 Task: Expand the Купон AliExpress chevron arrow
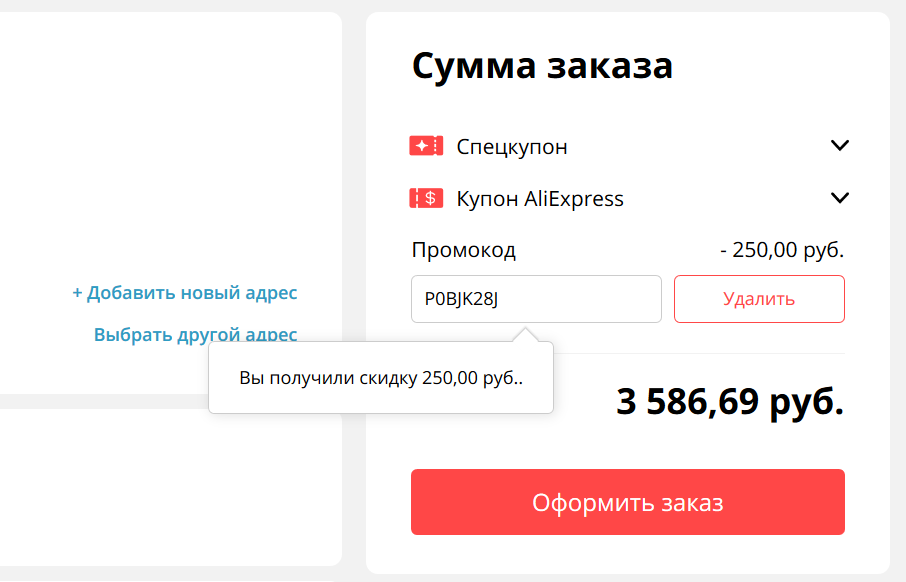pos(840,198)
